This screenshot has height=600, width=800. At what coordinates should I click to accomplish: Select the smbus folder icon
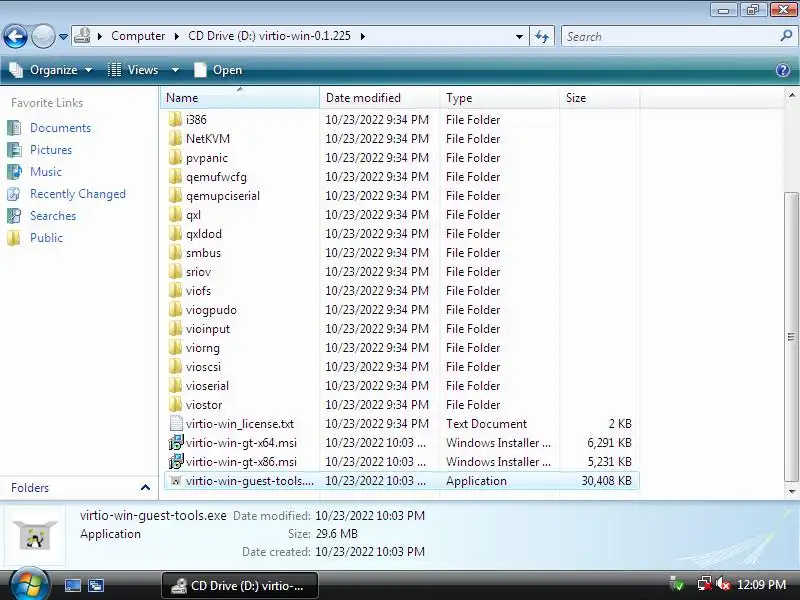(175, 253)
